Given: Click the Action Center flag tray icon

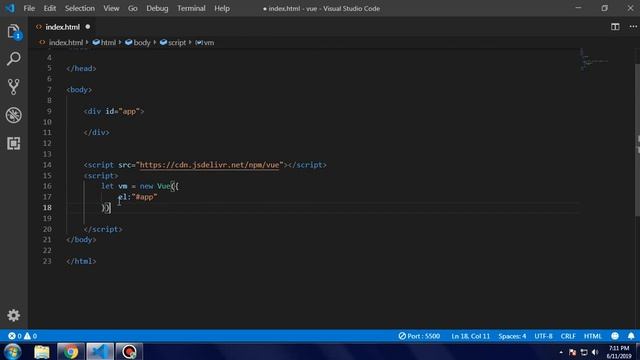Looking at the screenshot, I should tap(573, 352).
